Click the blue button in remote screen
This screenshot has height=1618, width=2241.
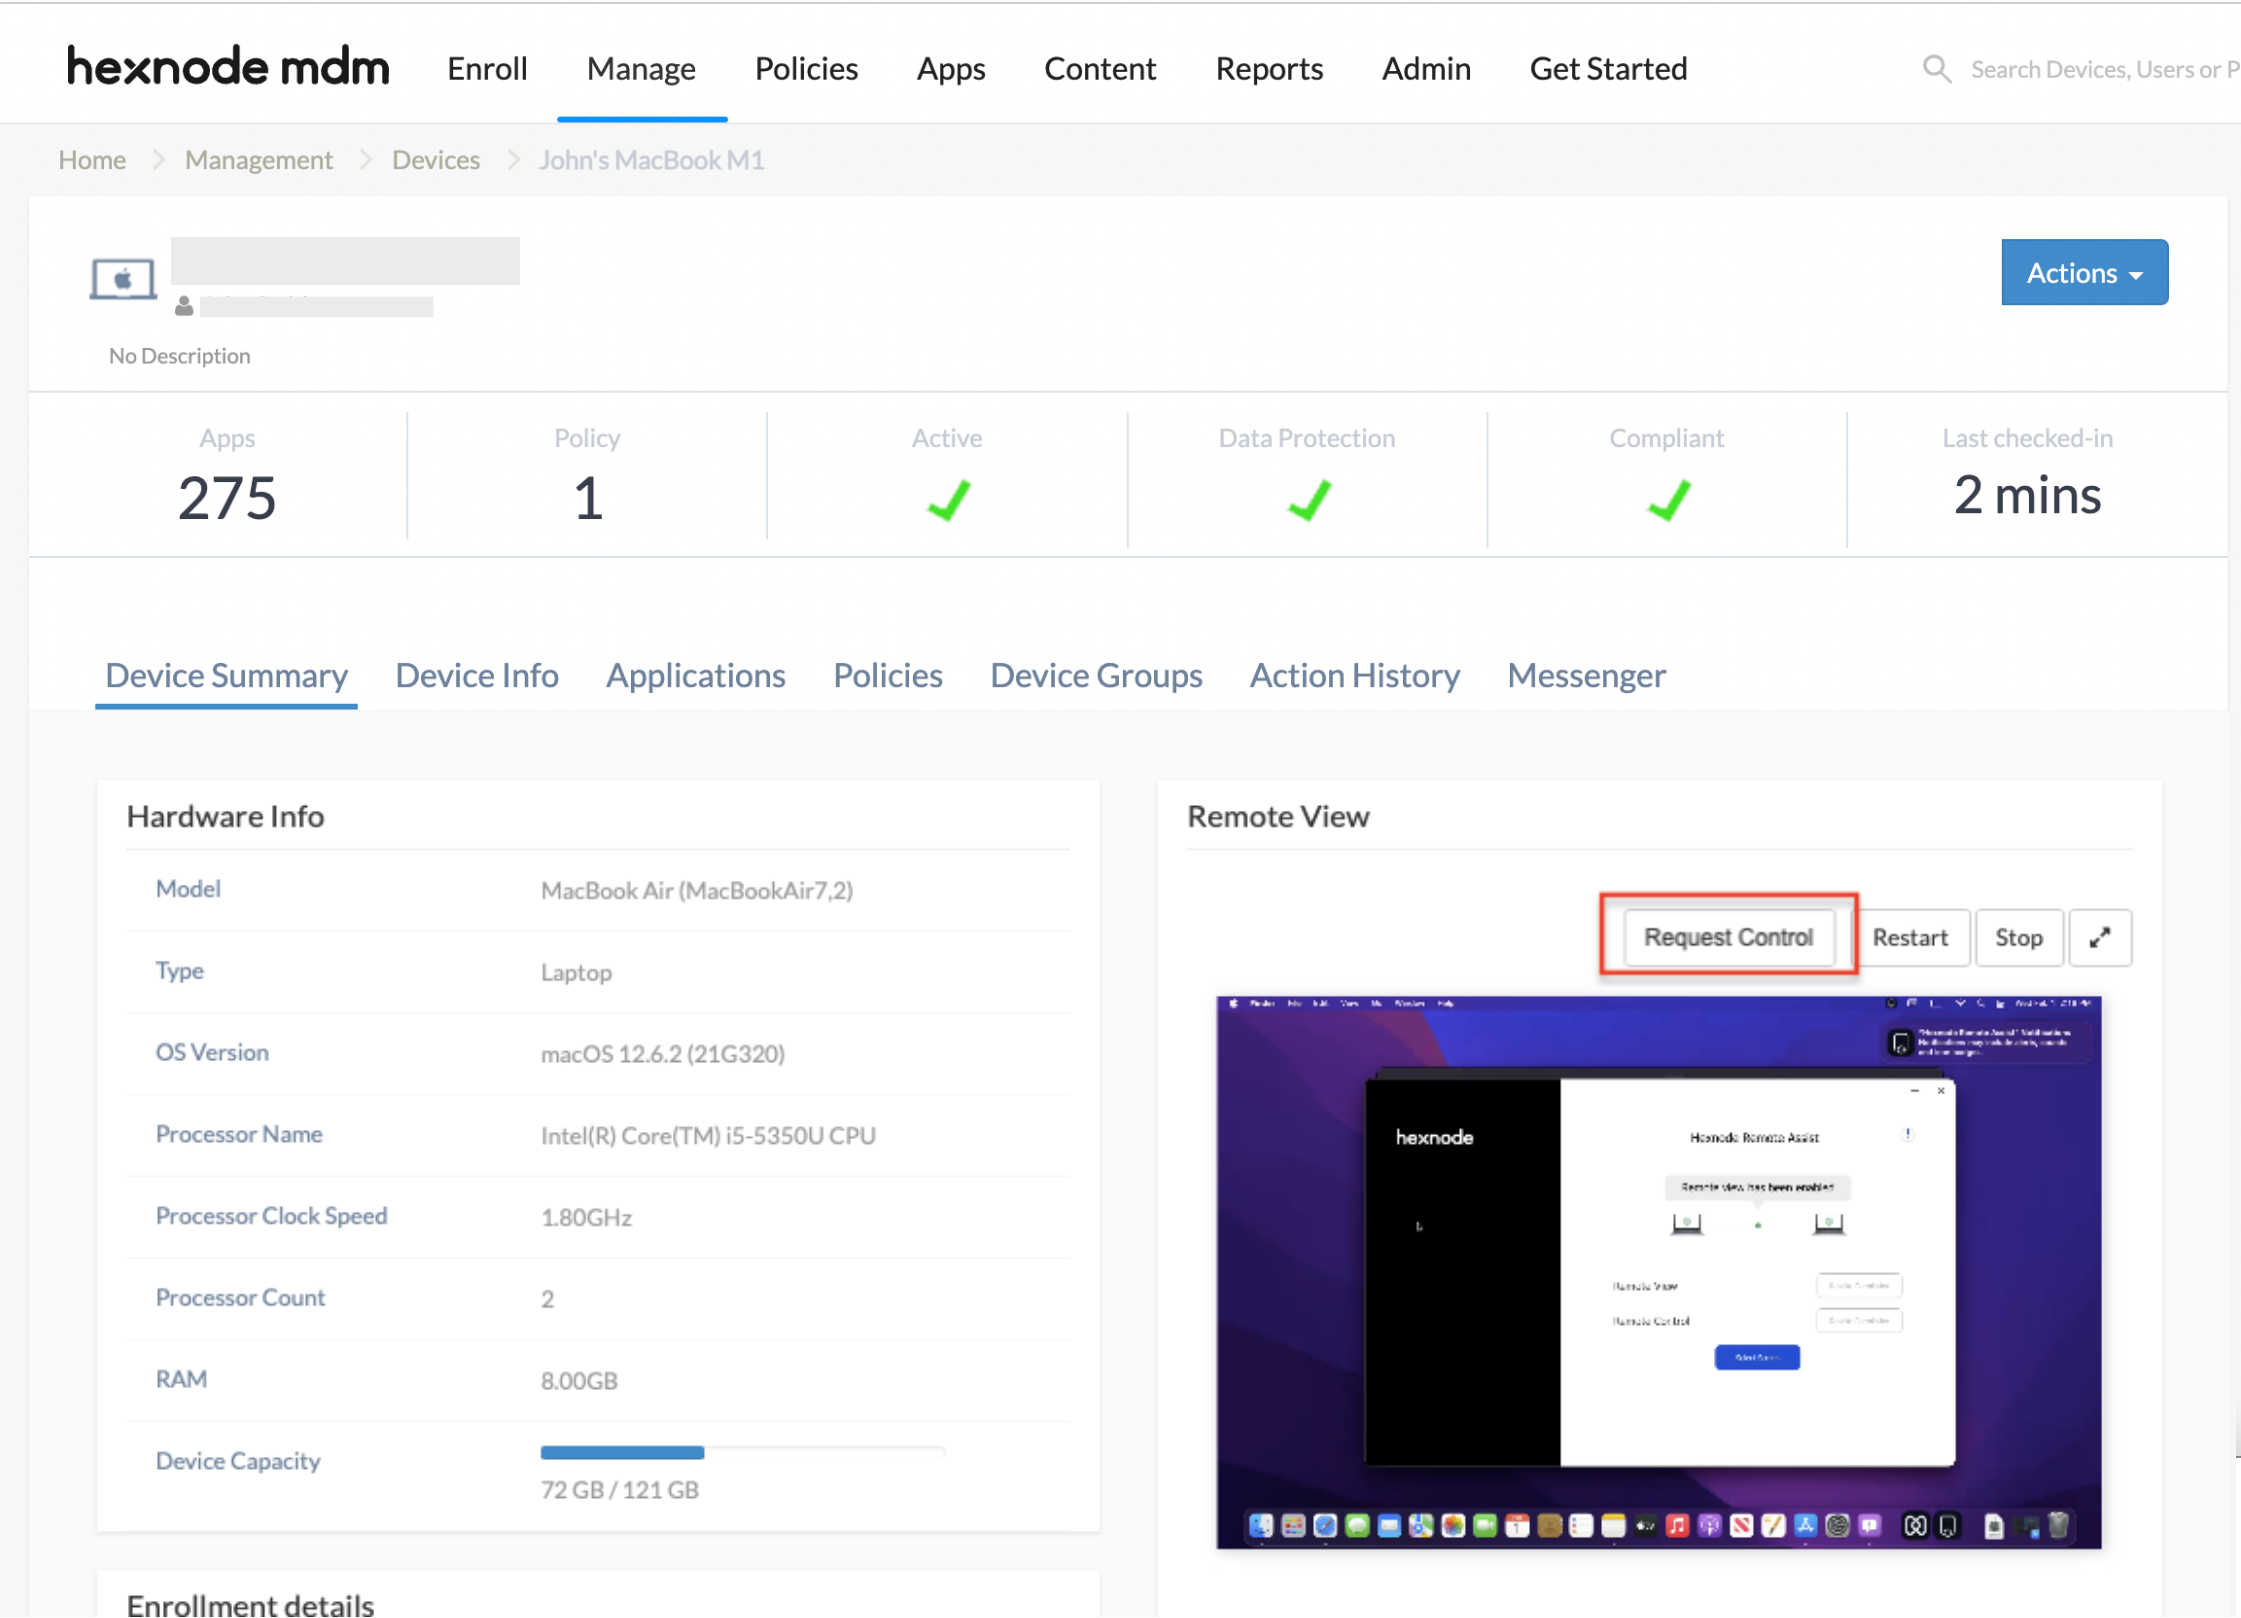[1756, 1357]
